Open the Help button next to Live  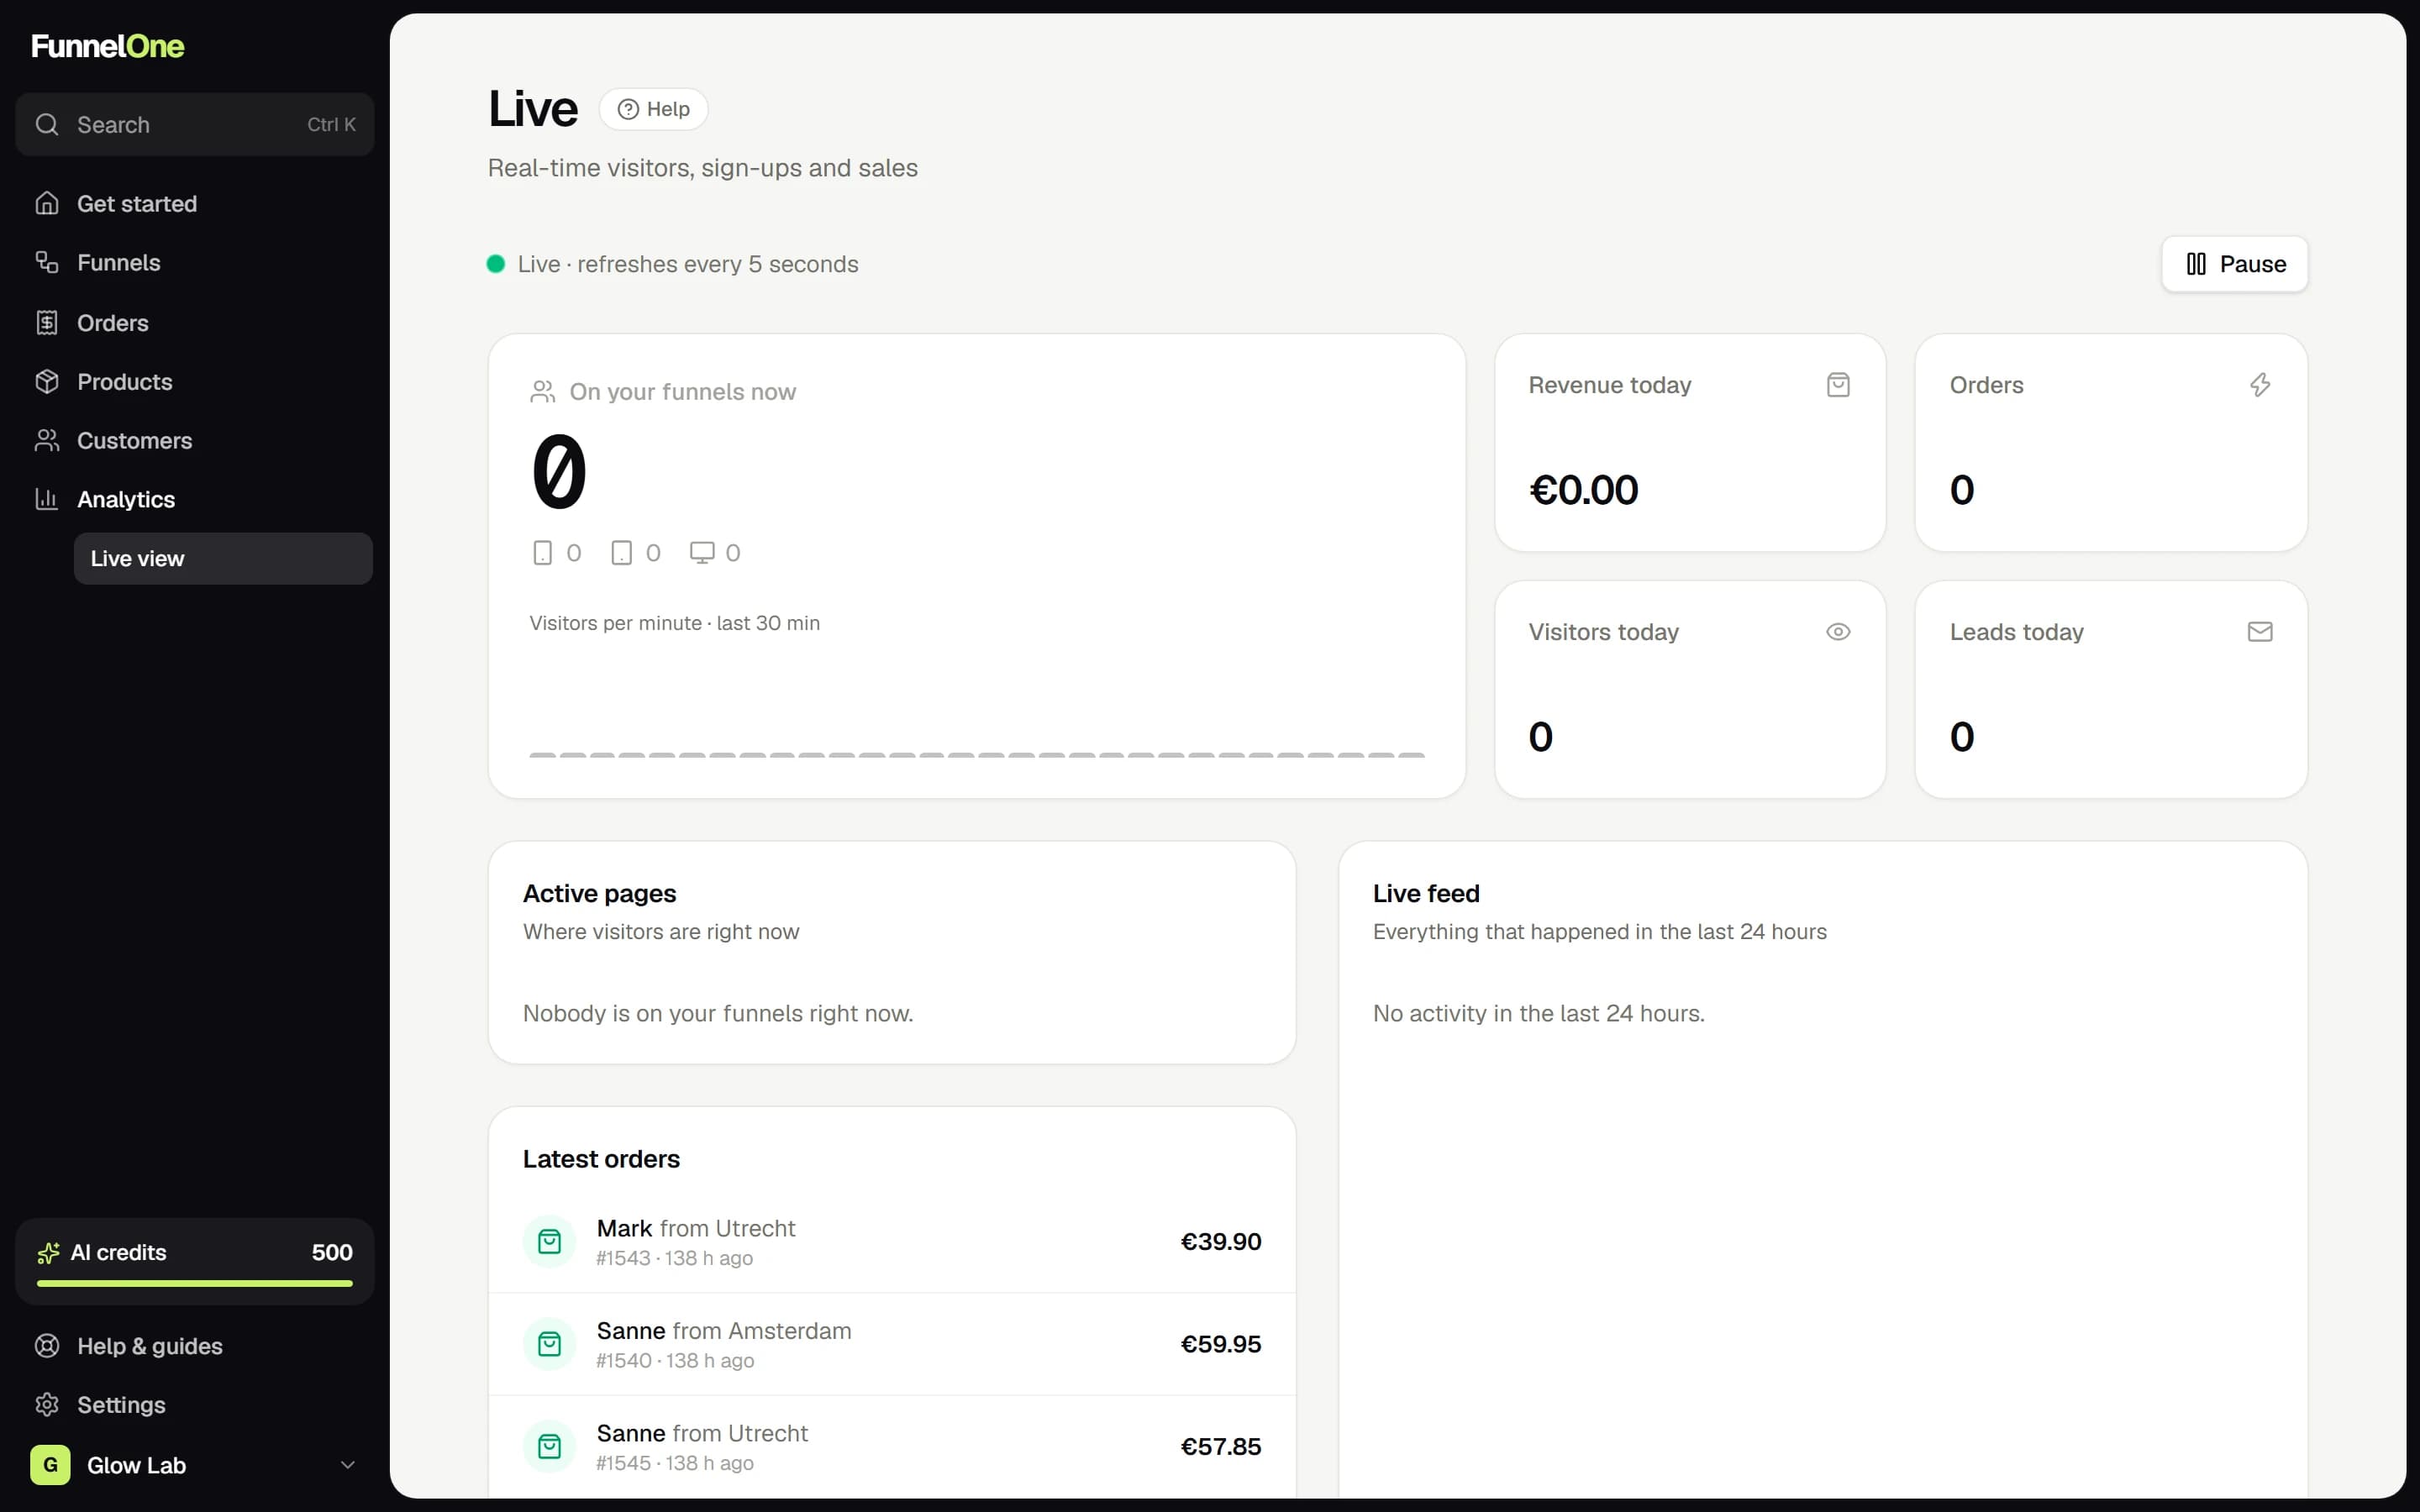[653, 109]
